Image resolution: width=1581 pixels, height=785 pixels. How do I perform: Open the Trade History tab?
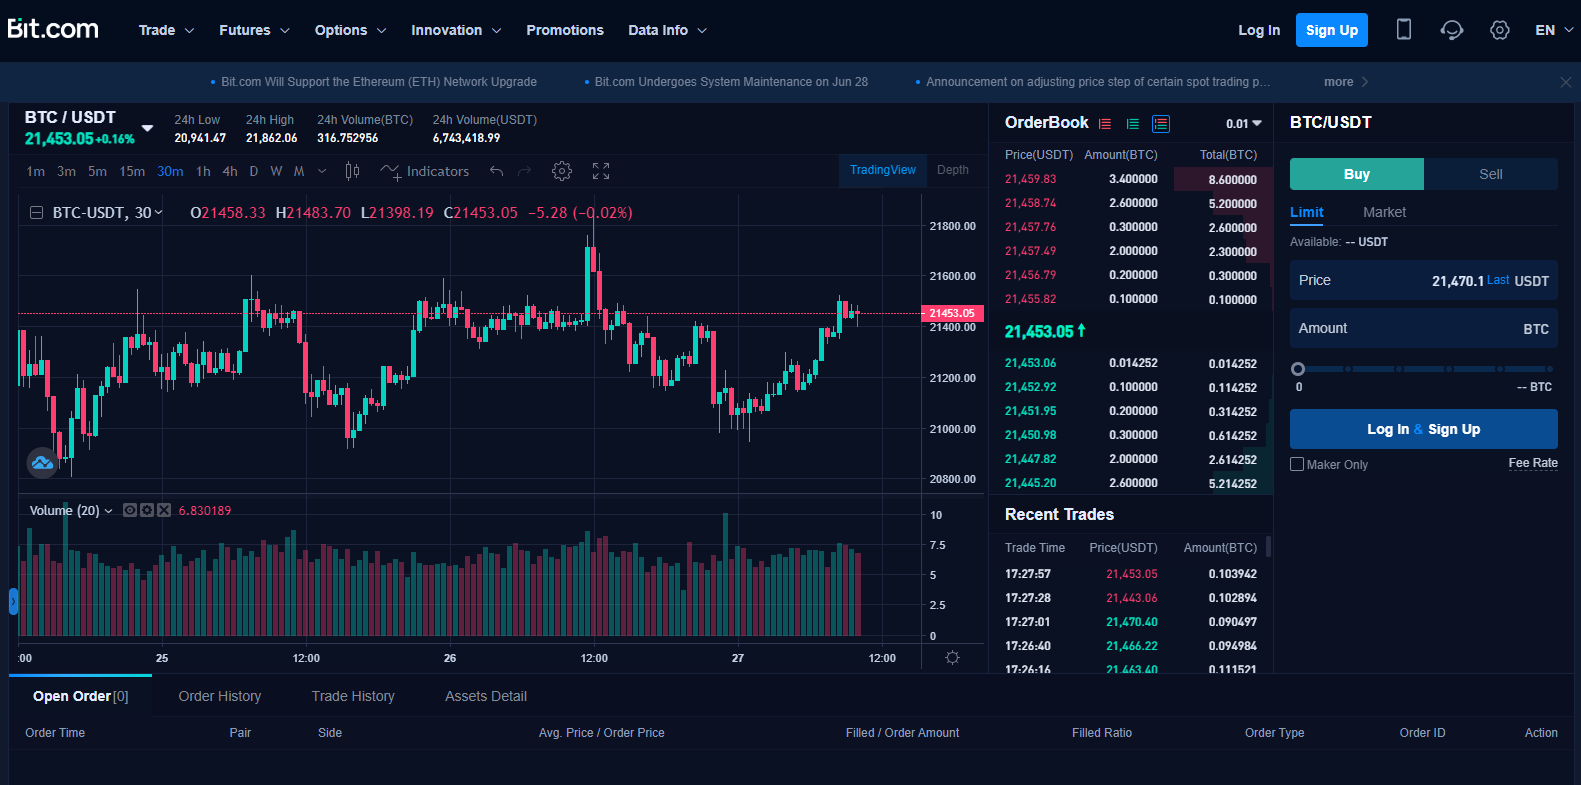pos(353,696)
